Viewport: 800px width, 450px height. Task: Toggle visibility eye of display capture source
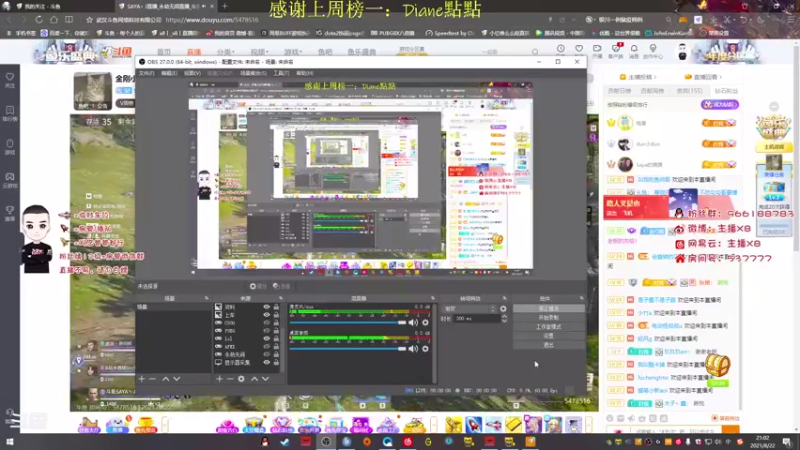pos(266,362)
